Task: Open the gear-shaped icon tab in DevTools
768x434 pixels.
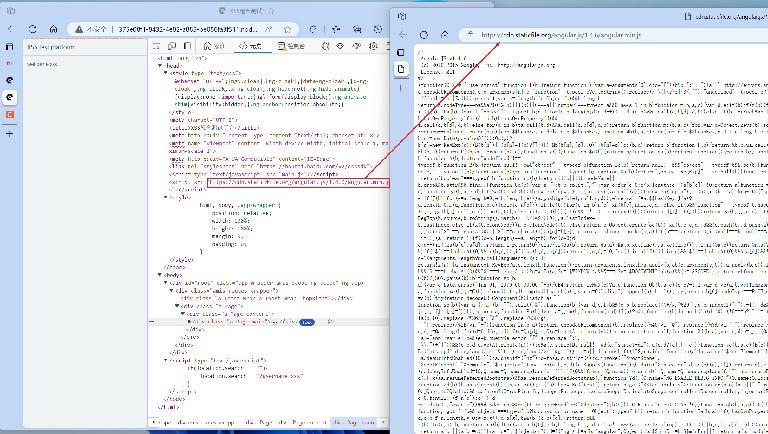Action: (x=373, y=46)
